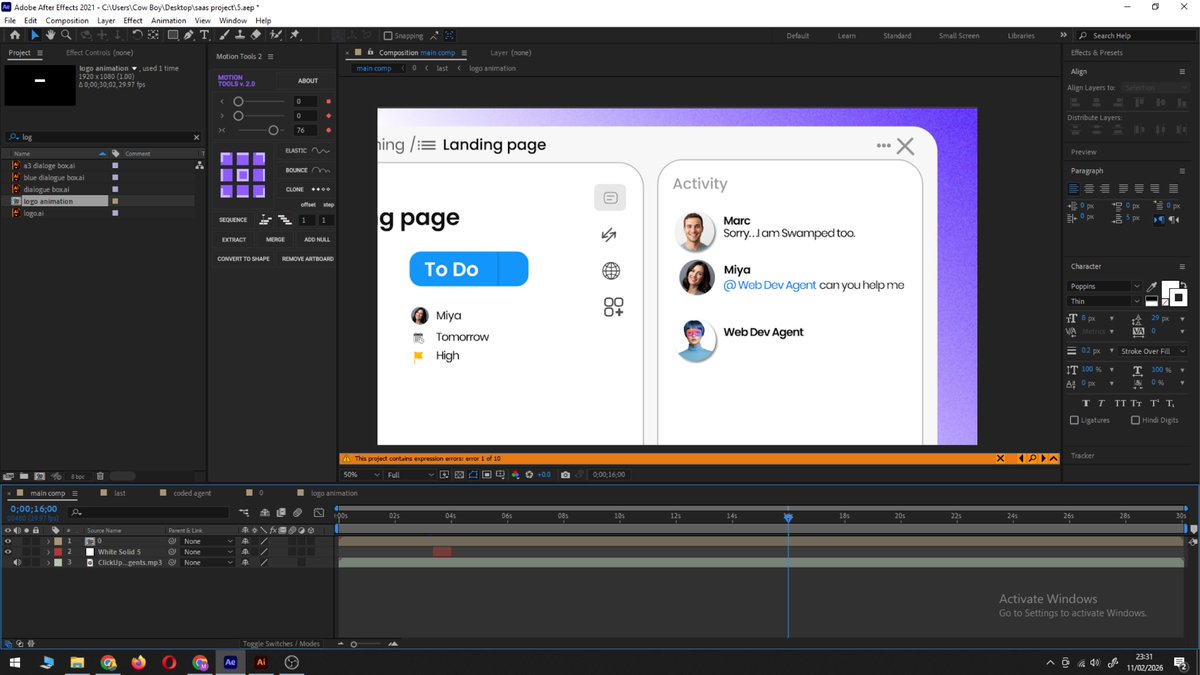The image size is (1200, 675).
Task: Select the Selection (arrow) tool
Action: (35, 35)
